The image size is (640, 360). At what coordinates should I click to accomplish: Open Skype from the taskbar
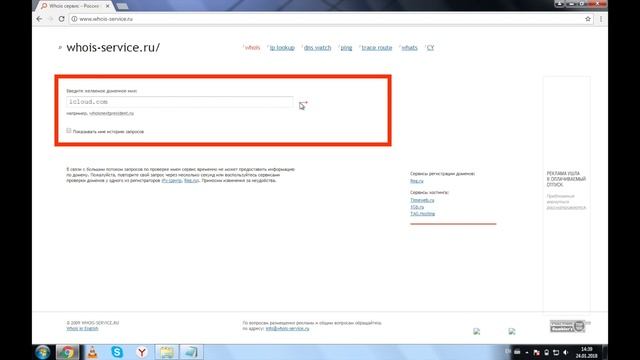117,352
